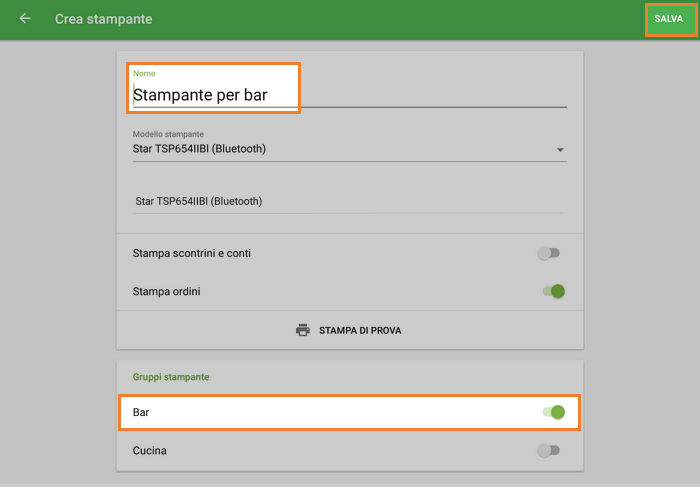Click the printer icon beside Stampa di prova
The height and width of the screenshot is (487, 700).
click(x=303, y=330)
